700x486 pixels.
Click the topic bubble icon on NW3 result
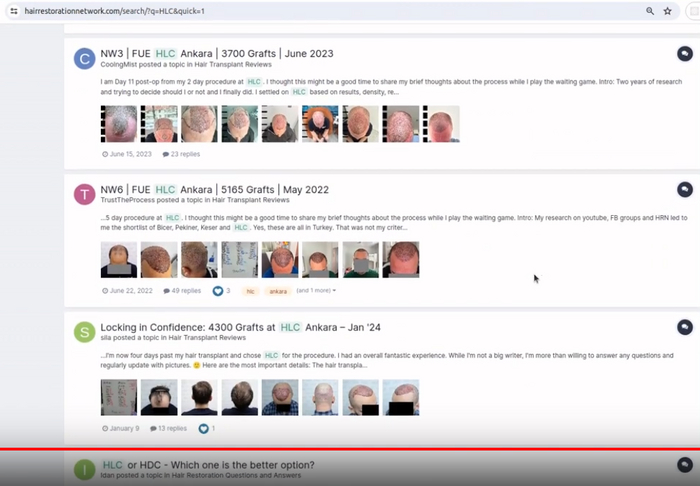coord(685,54)
